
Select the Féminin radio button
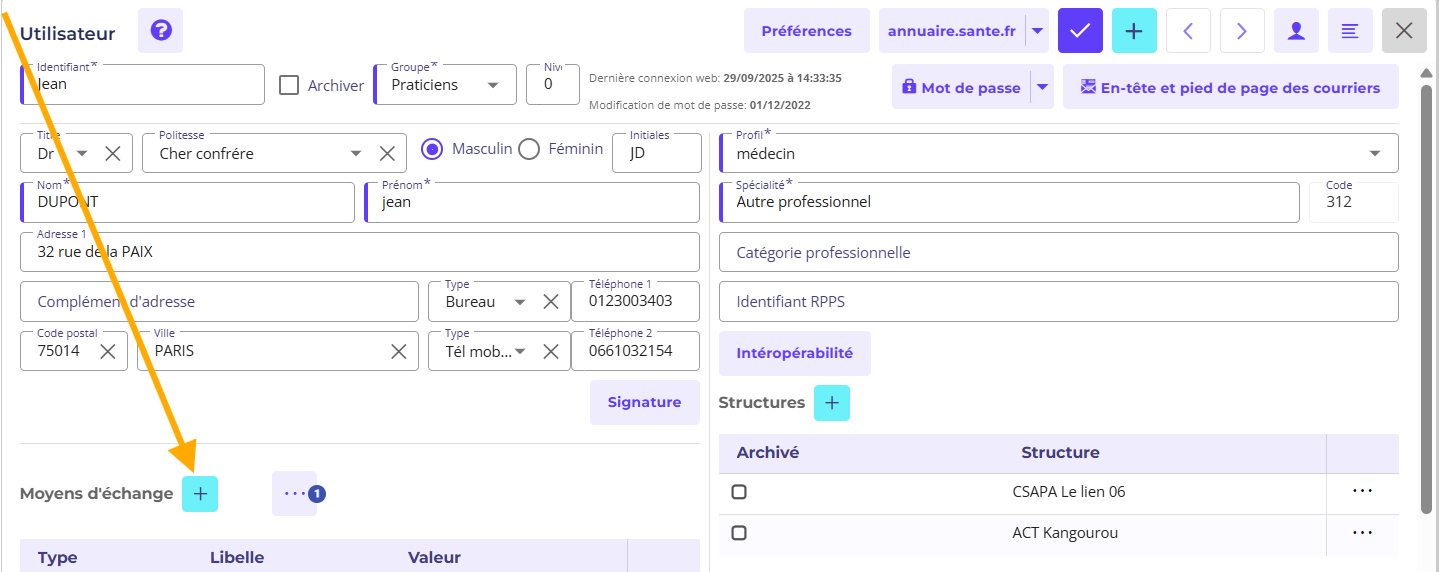click(x=530, y=149)
